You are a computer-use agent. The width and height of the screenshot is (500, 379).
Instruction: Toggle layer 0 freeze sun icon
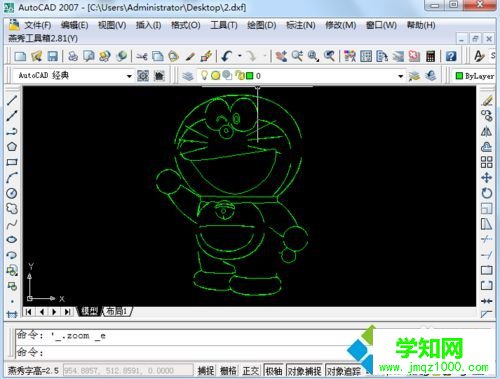pos(216,76)
